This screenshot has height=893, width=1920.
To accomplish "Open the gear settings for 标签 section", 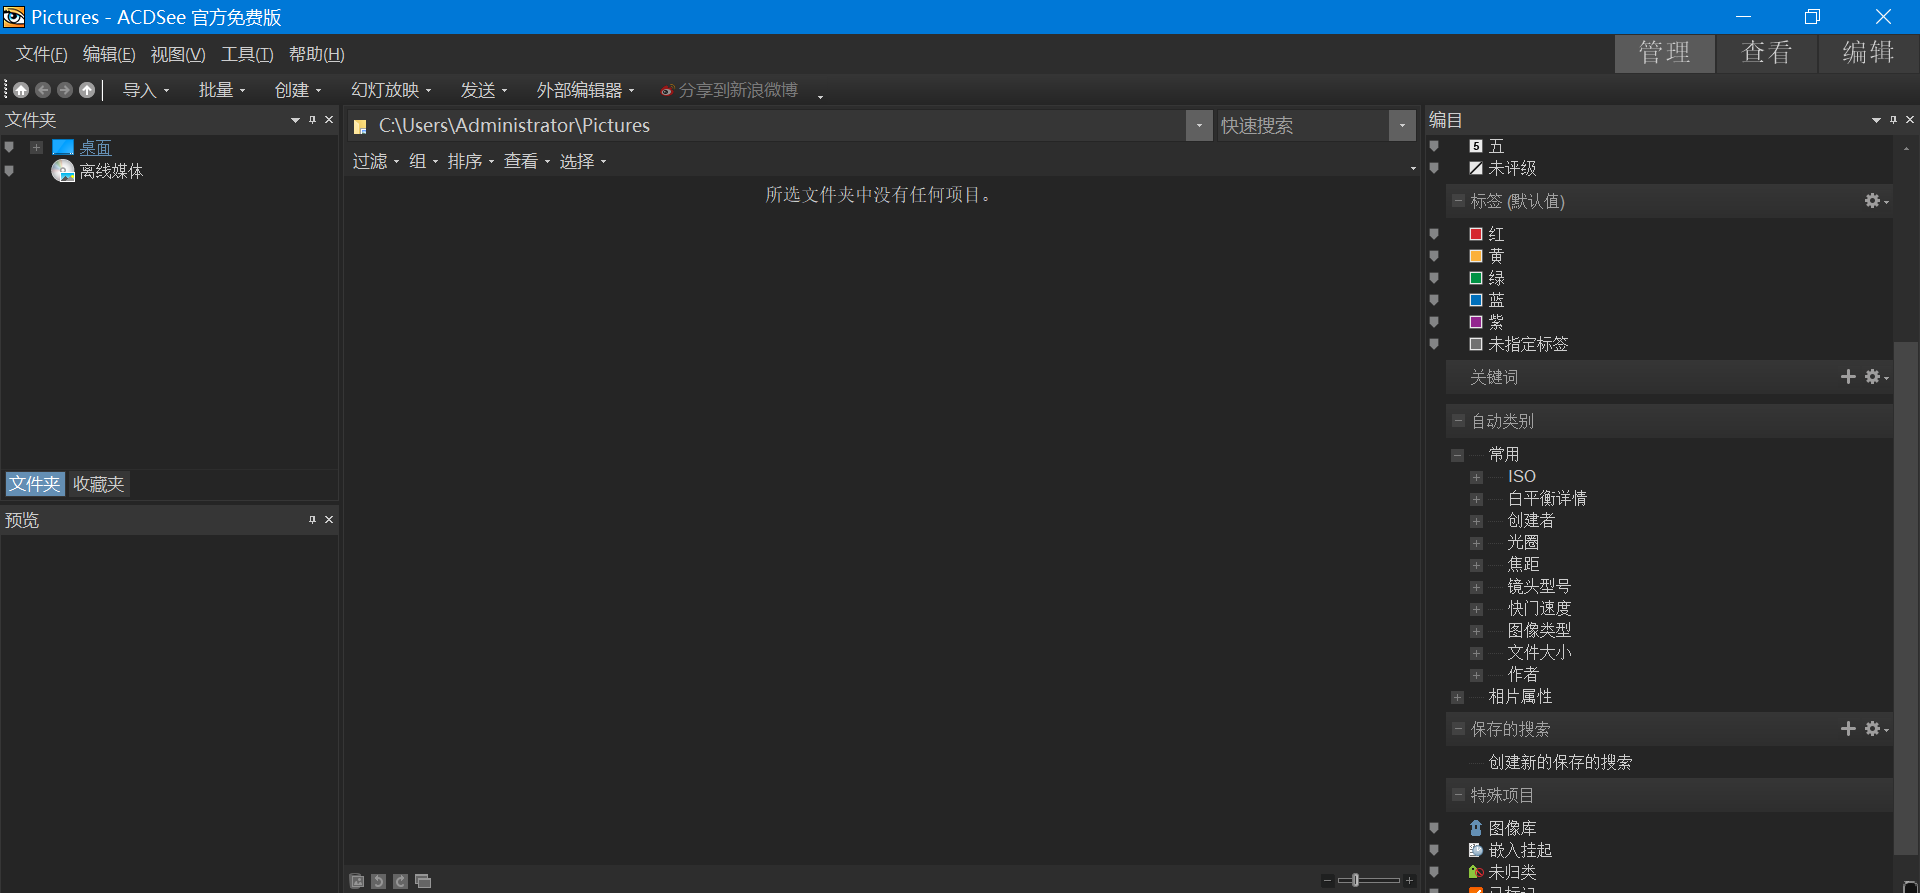I will (x=1874, y=201).
